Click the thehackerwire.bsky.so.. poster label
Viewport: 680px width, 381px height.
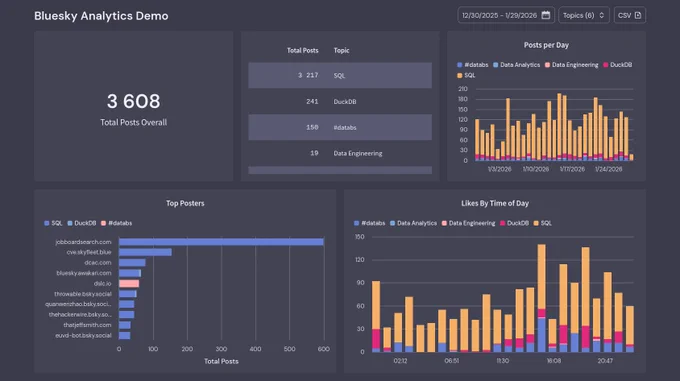pyautogui.click(x=80, y=315)
